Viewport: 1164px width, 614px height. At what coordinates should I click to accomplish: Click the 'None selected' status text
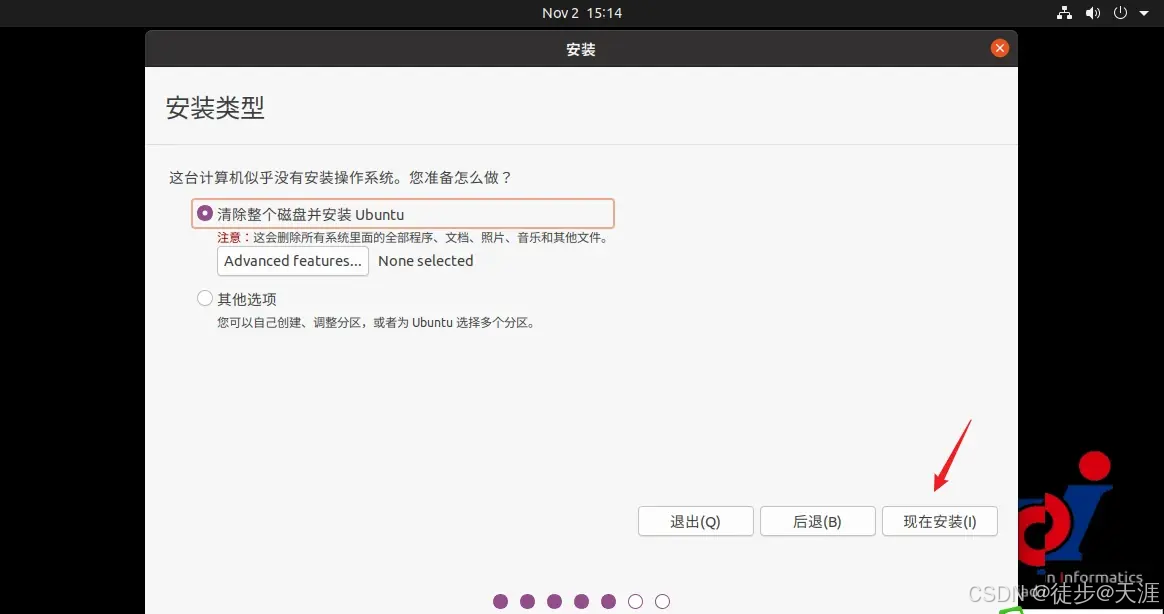[425, 261]
